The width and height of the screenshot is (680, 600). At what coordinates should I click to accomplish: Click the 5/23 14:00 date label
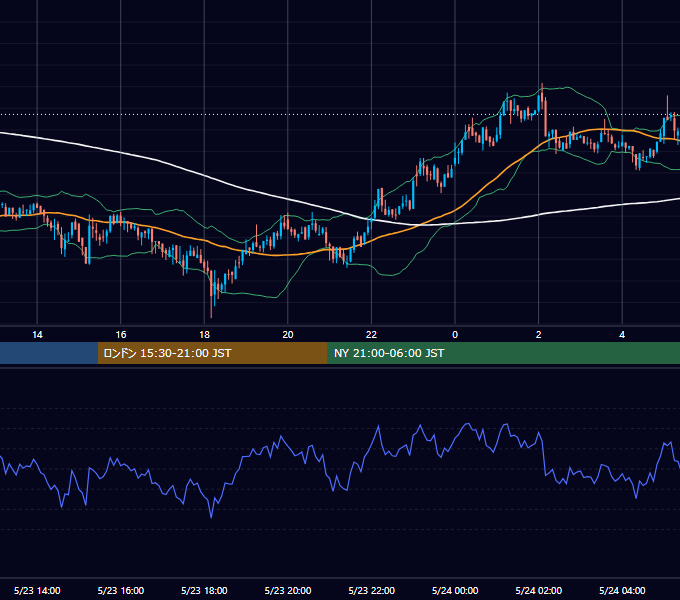(37, 590)
